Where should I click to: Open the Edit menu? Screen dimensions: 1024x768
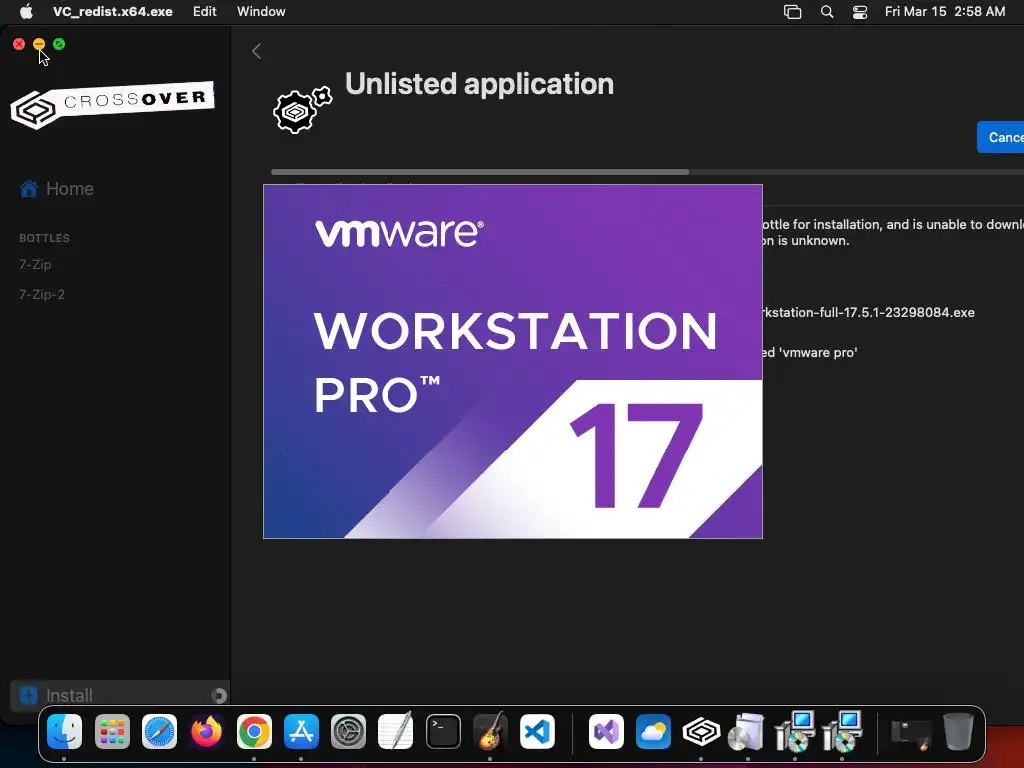point(204,11)
